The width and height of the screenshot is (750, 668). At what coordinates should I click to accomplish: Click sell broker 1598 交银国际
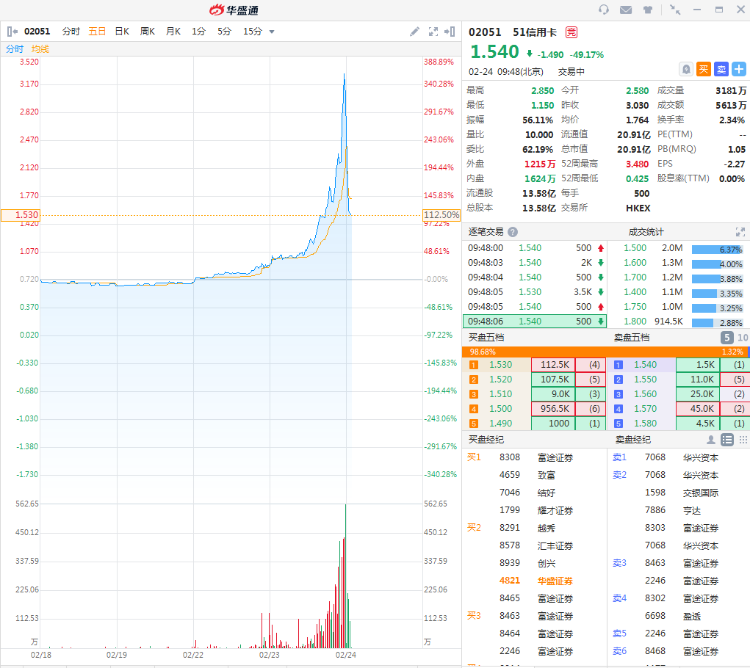coord(681,493)
